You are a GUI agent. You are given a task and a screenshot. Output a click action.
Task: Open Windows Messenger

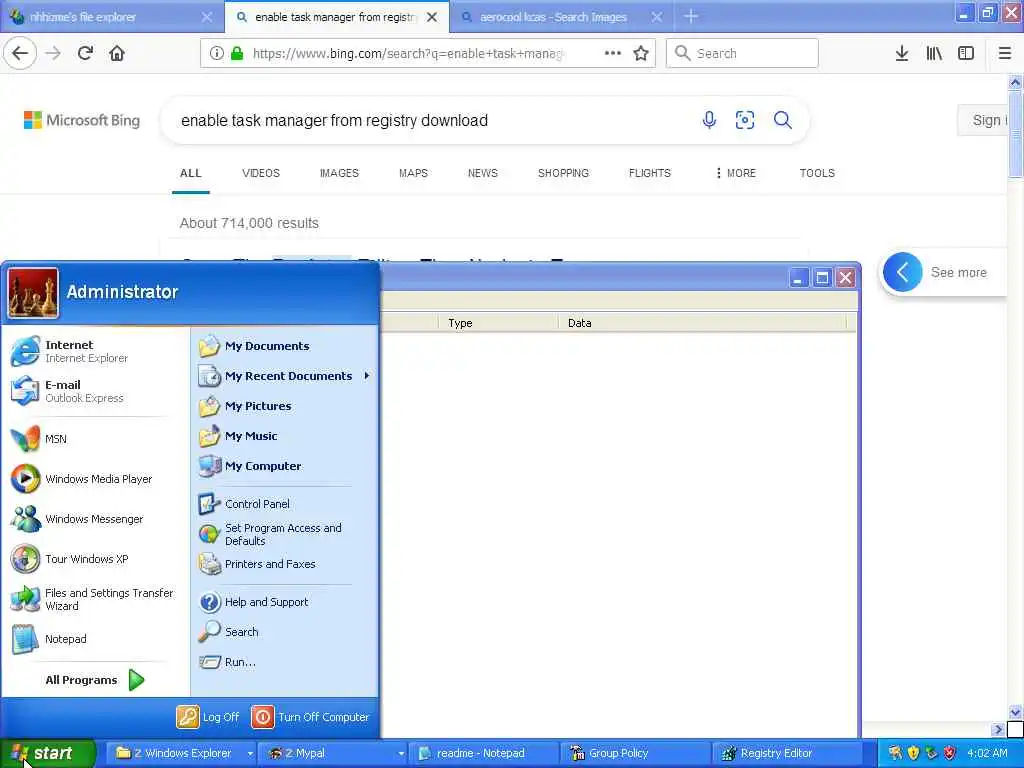click(77, 519)
